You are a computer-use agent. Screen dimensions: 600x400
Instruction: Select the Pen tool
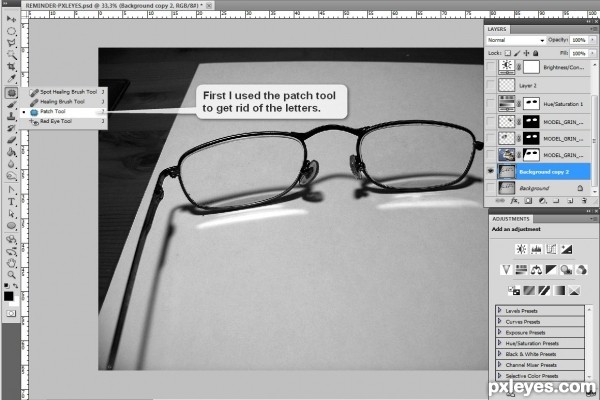11,189
